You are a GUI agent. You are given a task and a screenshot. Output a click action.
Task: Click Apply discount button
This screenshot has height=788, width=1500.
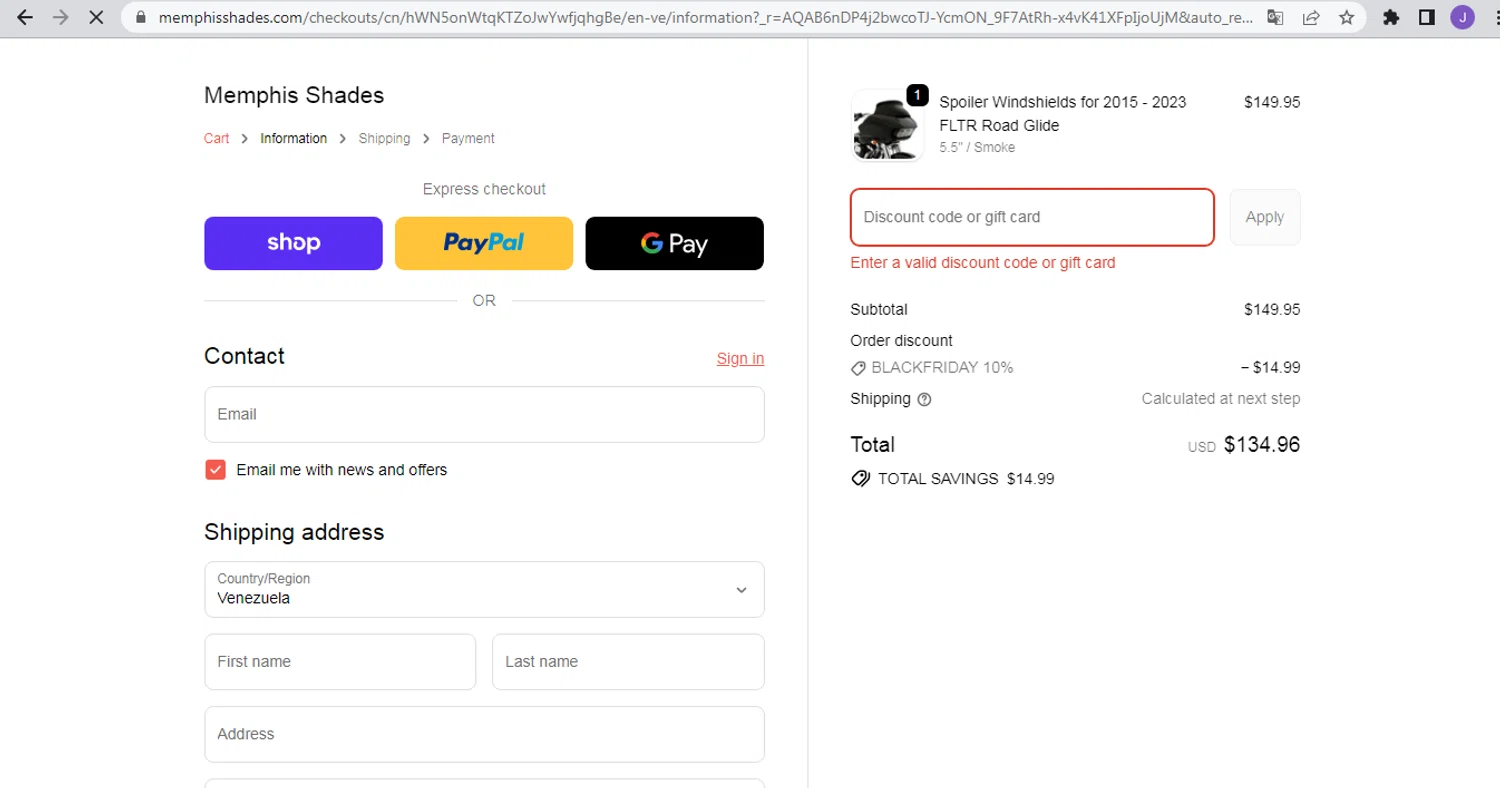click(x=1265, y=217)
